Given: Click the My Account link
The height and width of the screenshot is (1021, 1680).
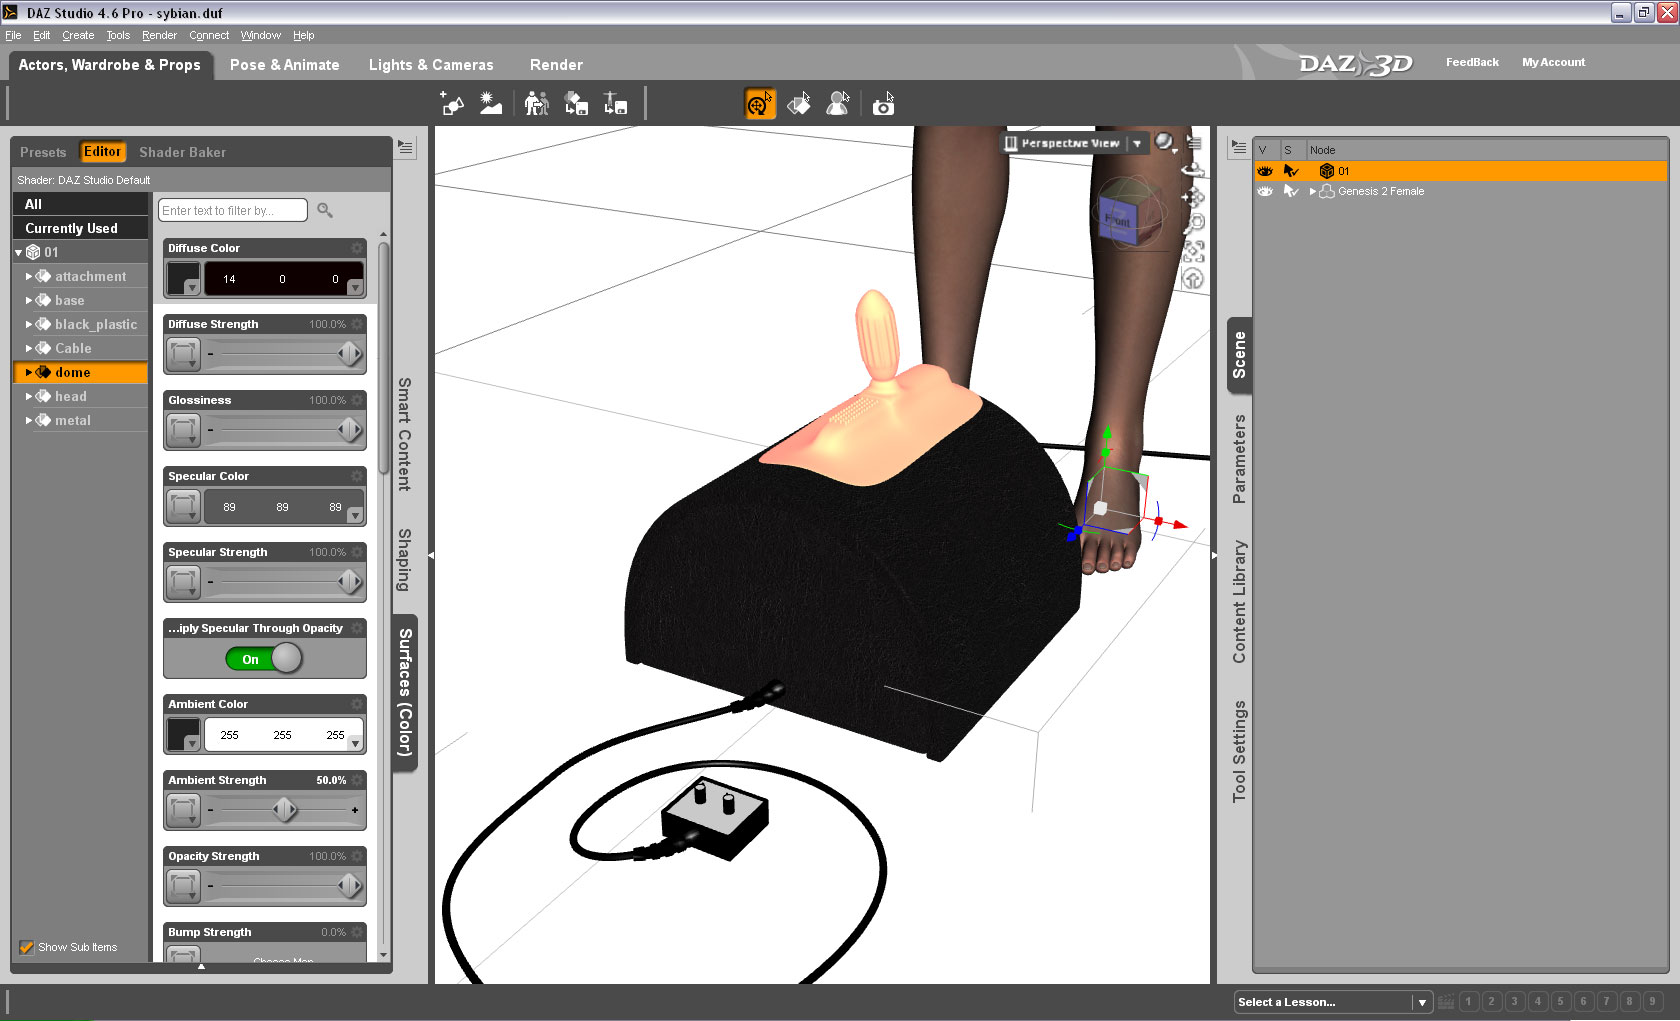Looking at the screenshot, I should pyautogui.click(x=1553, y=62).
